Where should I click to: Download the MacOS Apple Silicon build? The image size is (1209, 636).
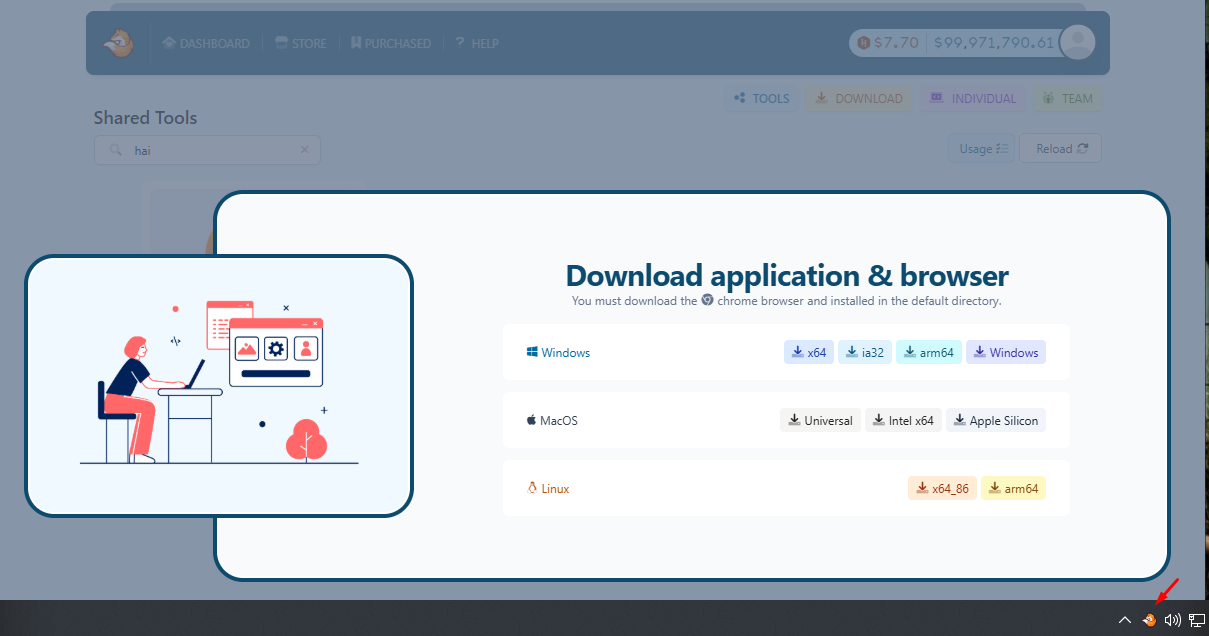click(x=995, y=420)
